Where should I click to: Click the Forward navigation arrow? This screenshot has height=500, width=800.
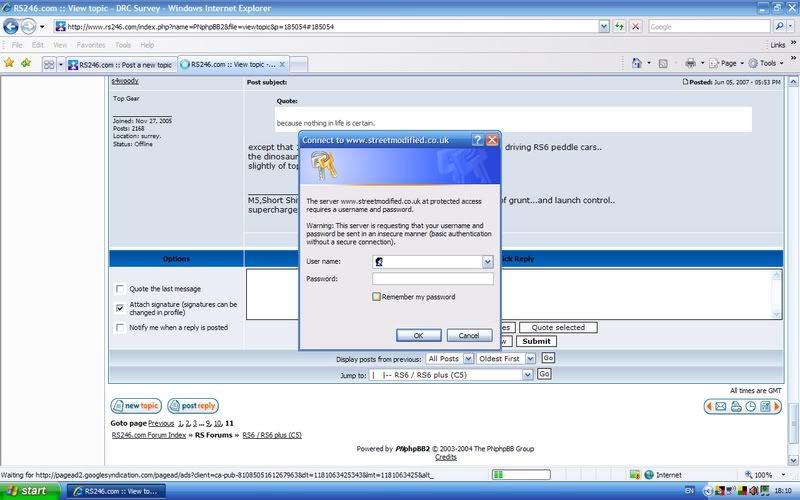[x=29, y=26]
